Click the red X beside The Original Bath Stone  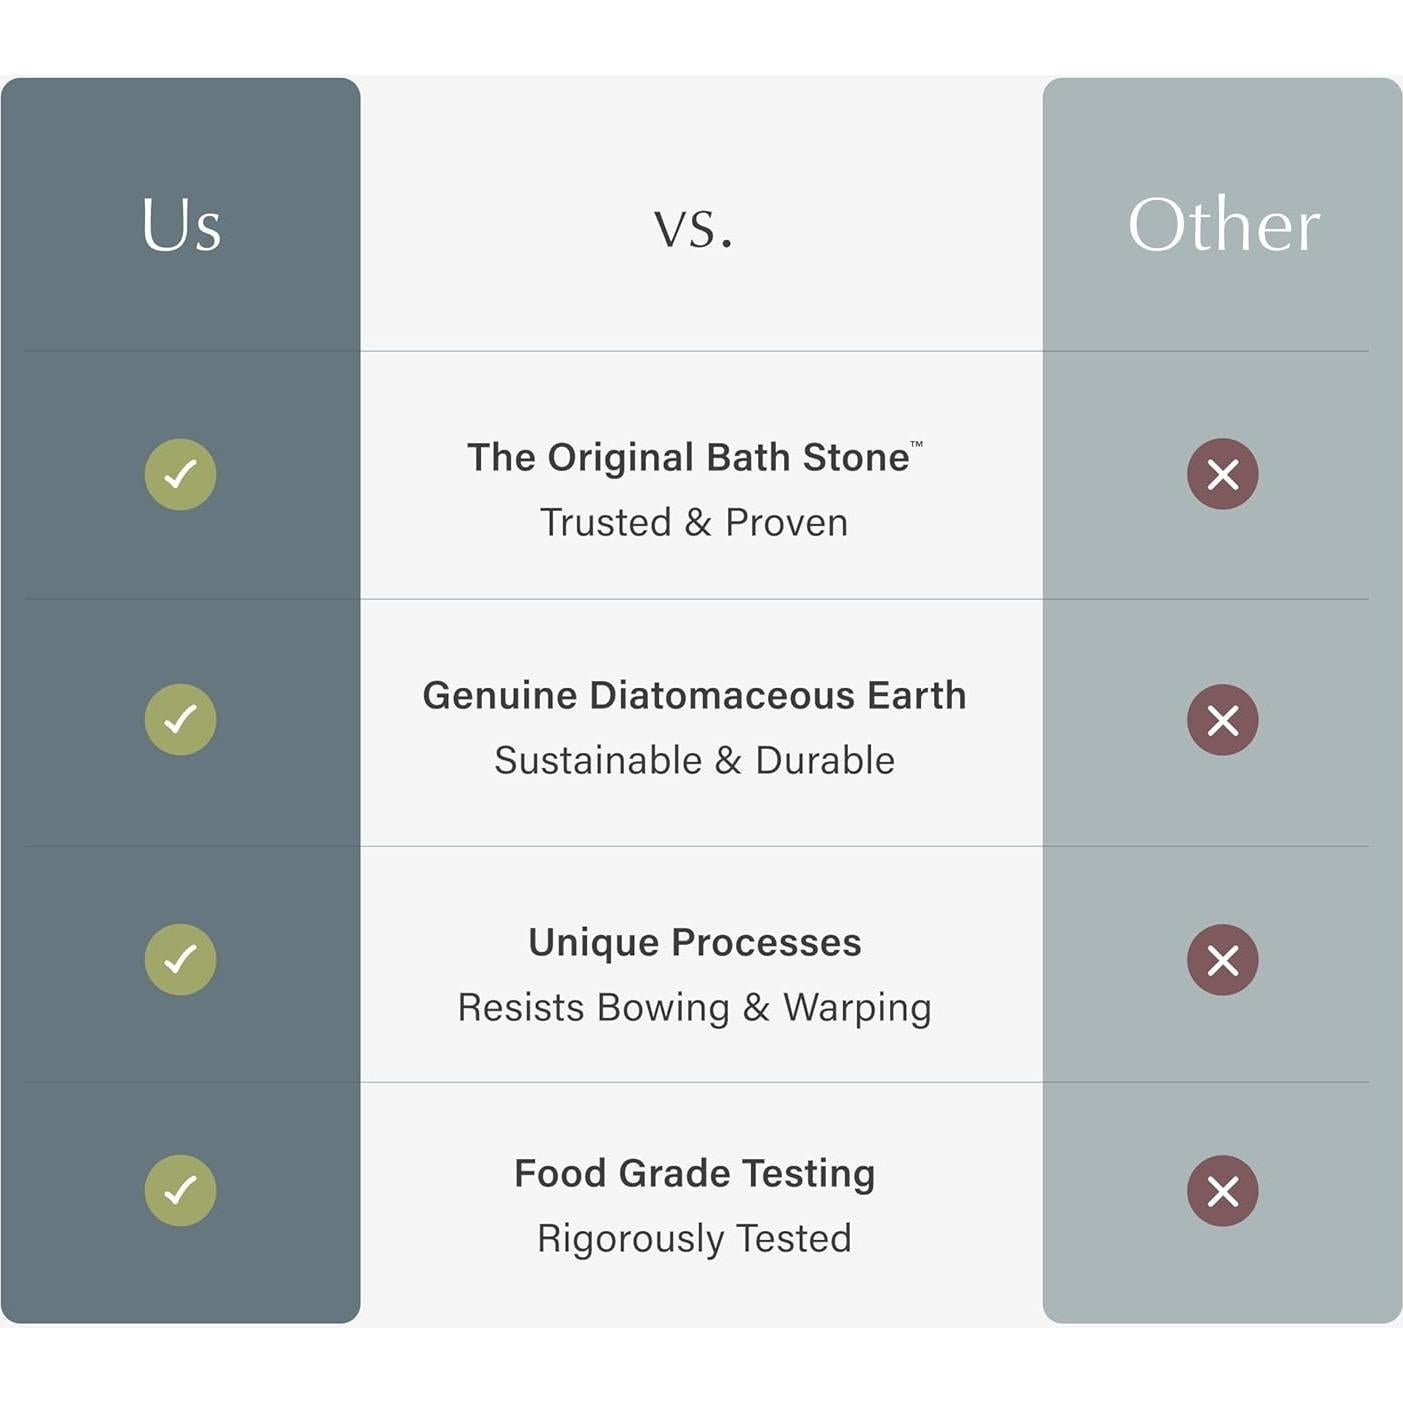click(1222, 474)
